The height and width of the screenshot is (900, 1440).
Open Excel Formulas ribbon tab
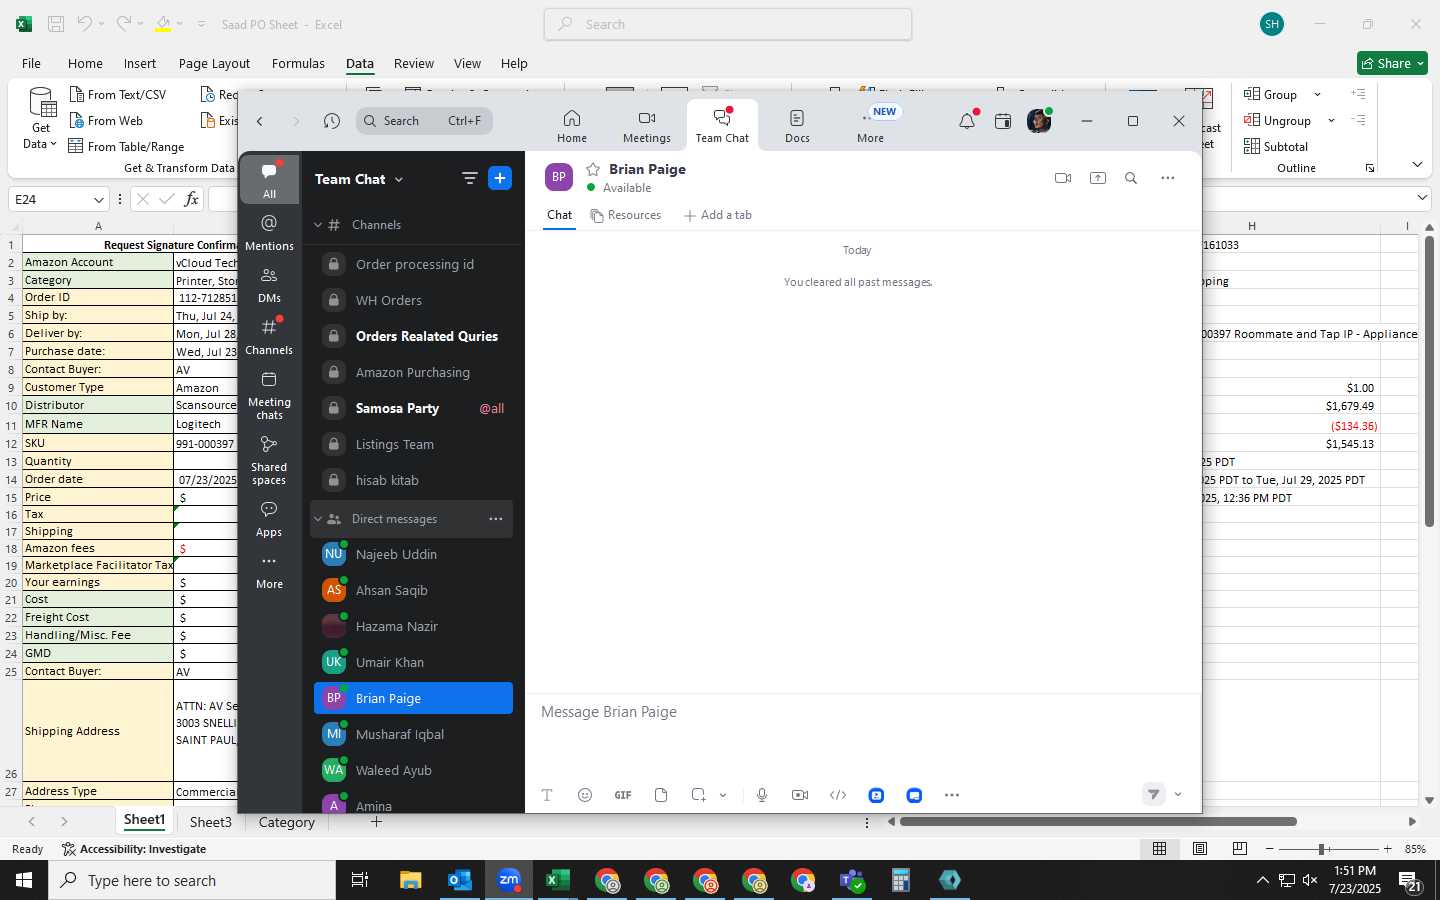click(x=298, y=63)
